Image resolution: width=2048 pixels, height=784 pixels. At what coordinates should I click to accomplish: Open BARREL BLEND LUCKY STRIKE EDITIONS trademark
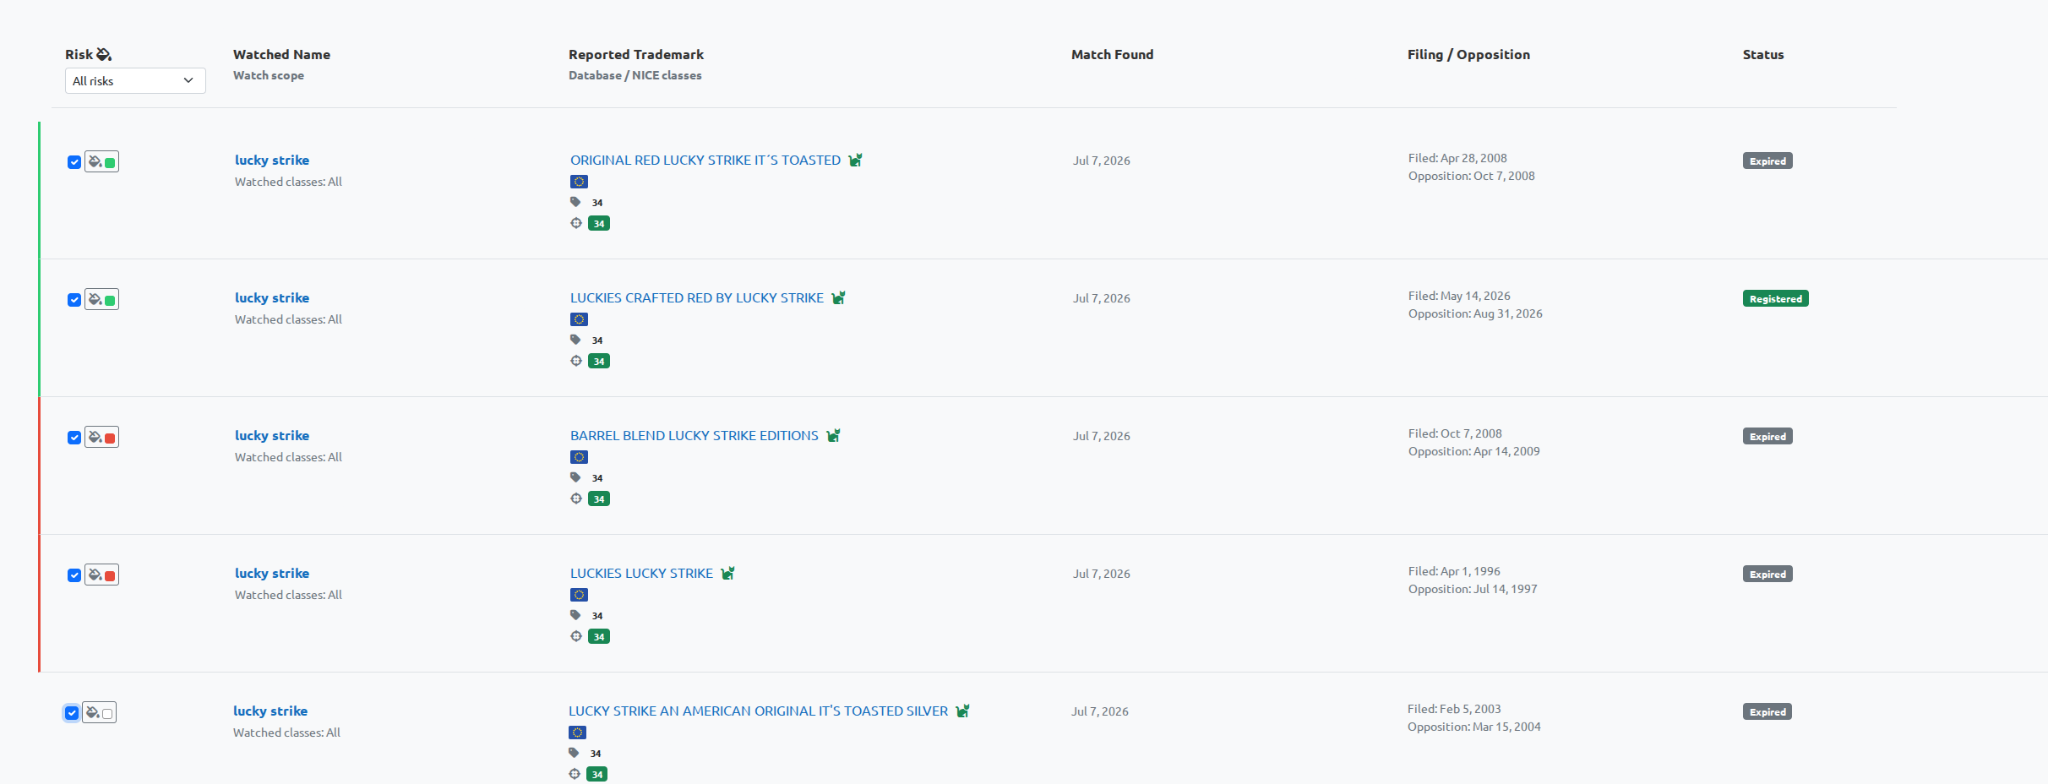[x=694, y=436]
